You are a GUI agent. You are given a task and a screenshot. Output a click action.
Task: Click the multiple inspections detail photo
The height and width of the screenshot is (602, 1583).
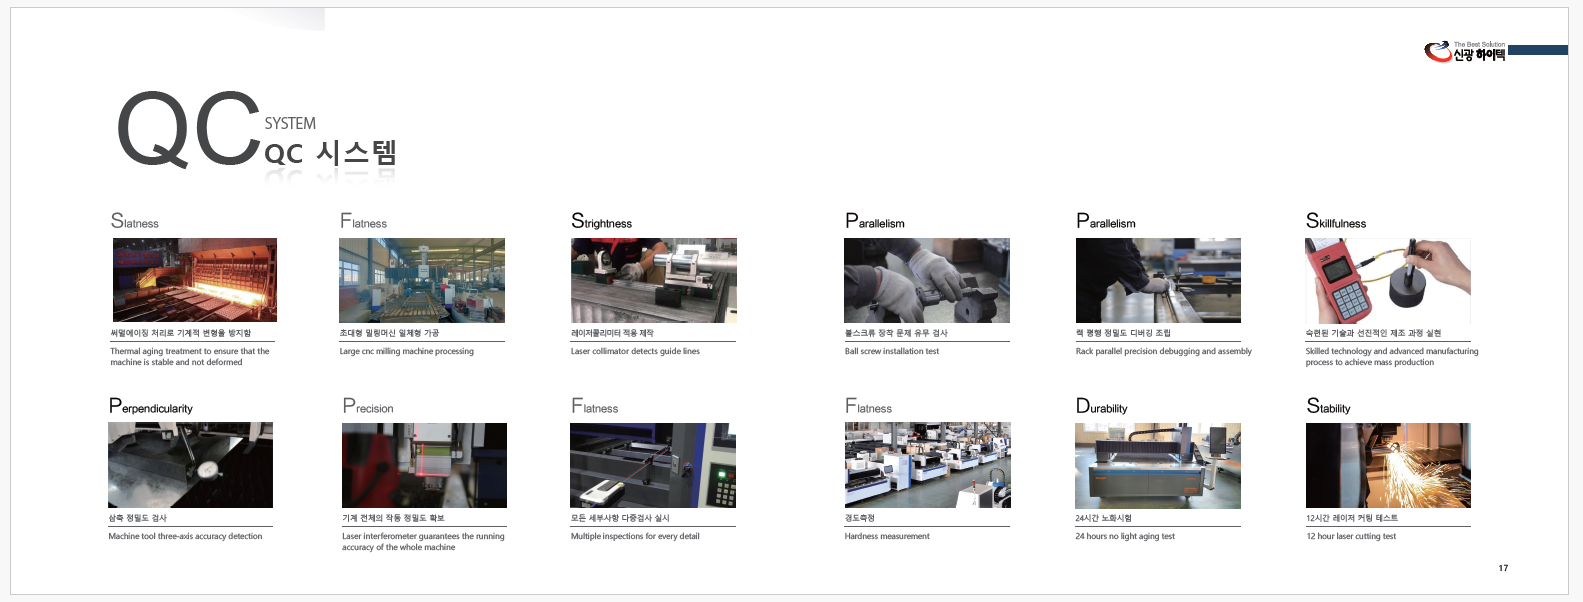(652, 465)
